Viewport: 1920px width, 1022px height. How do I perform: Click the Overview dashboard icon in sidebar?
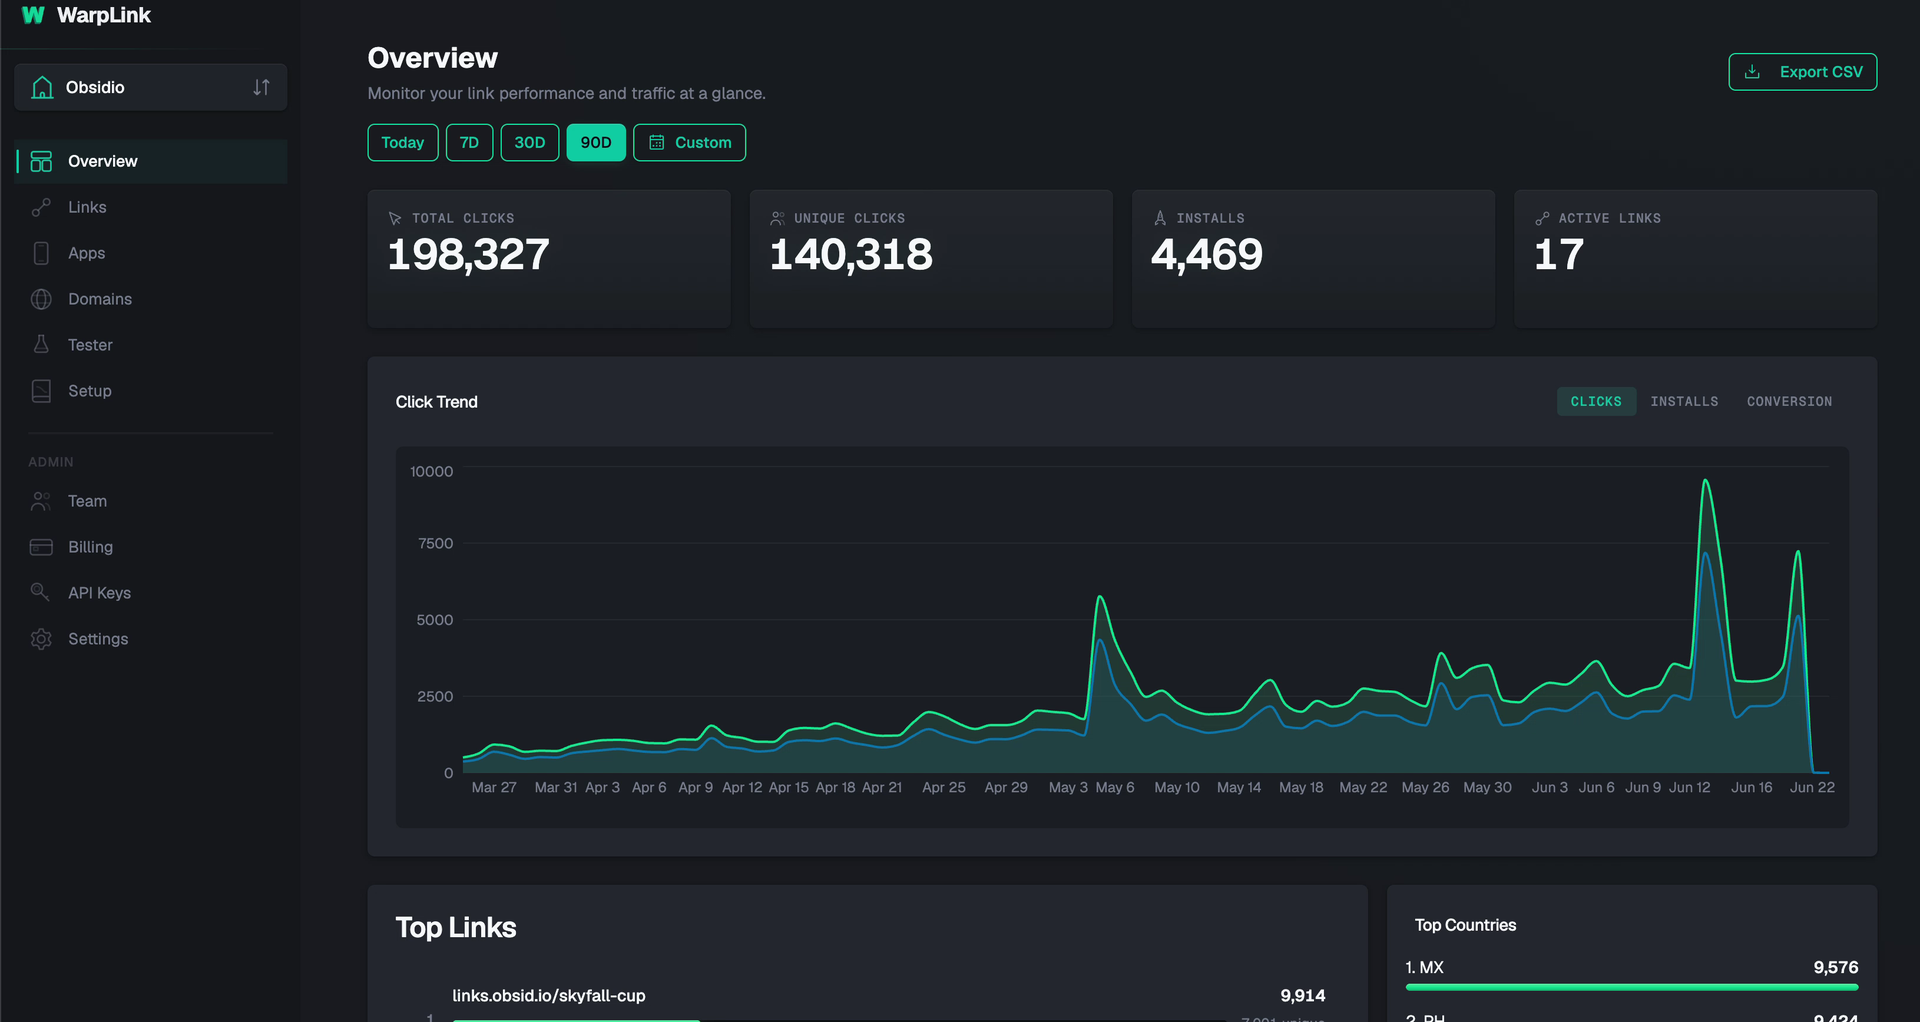coord(41,161)
